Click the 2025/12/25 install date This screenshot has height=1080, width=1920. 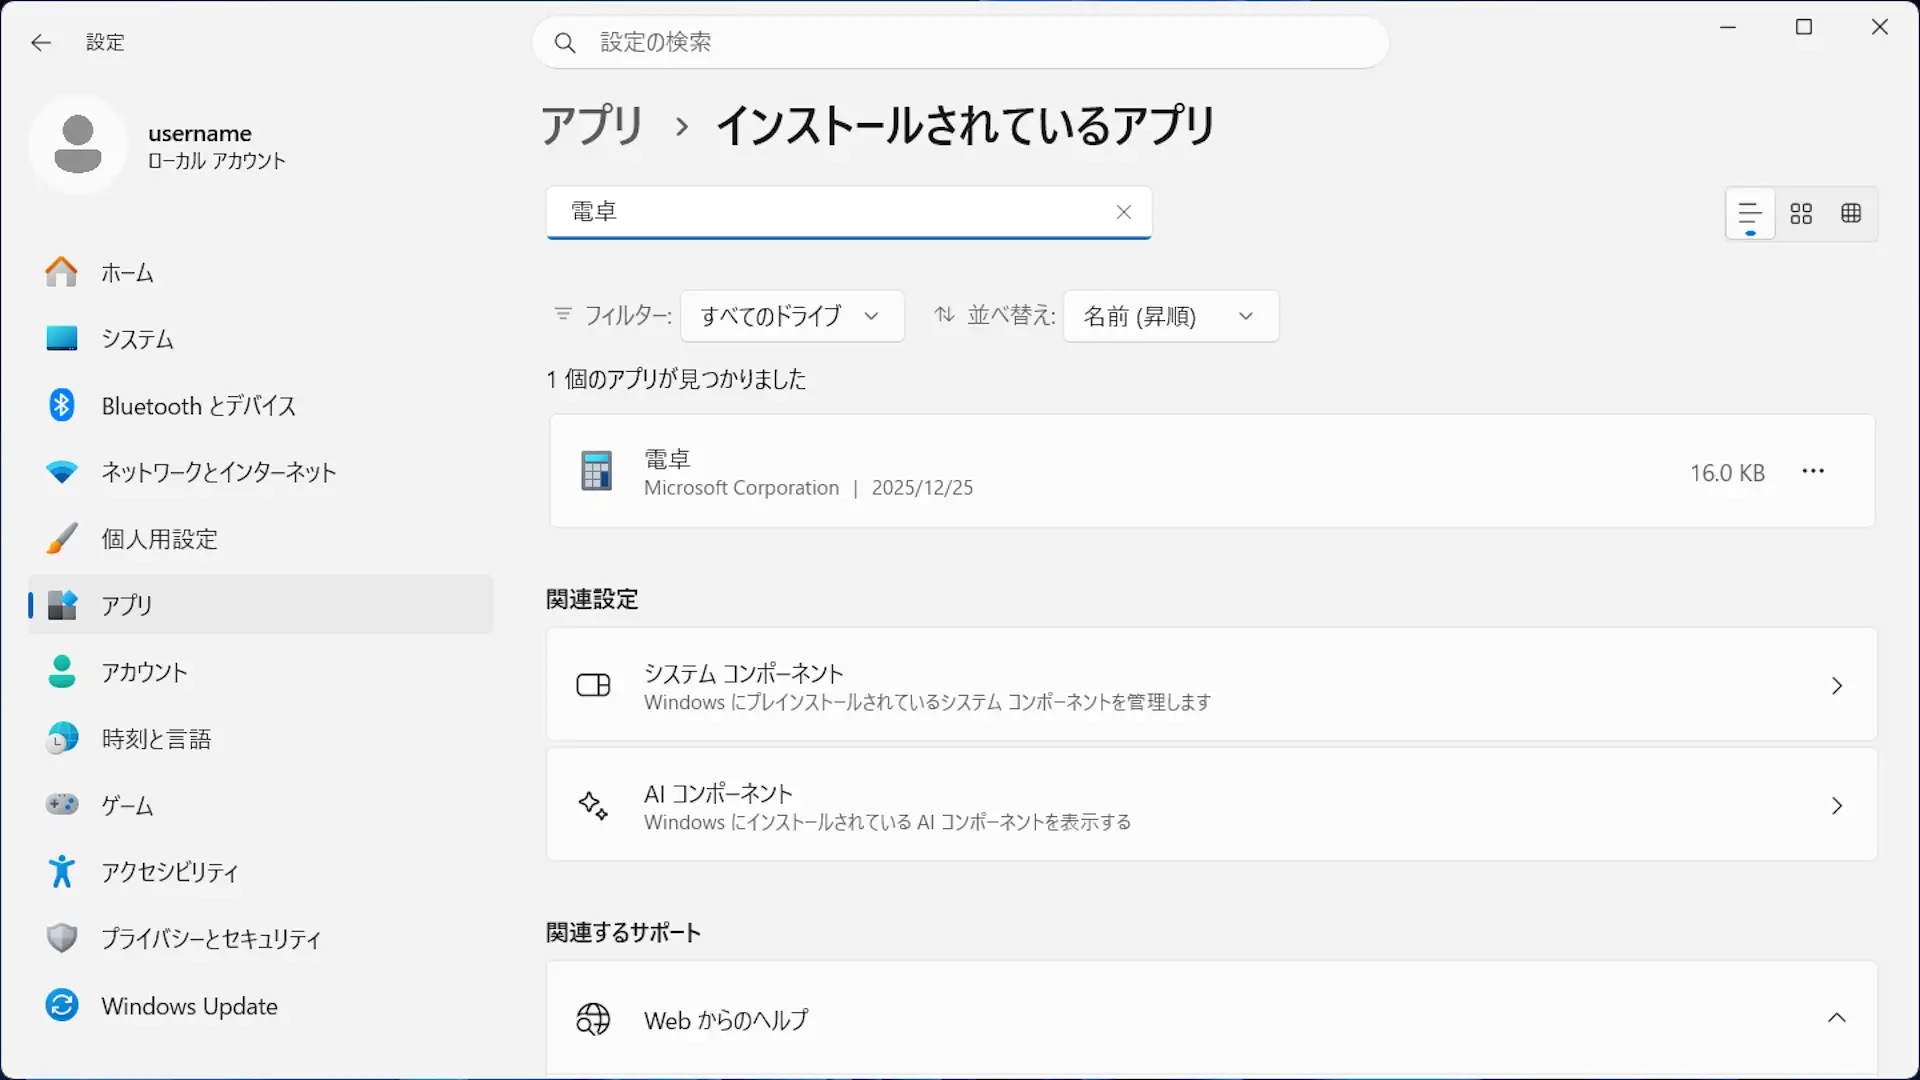[x=922, y=488]
